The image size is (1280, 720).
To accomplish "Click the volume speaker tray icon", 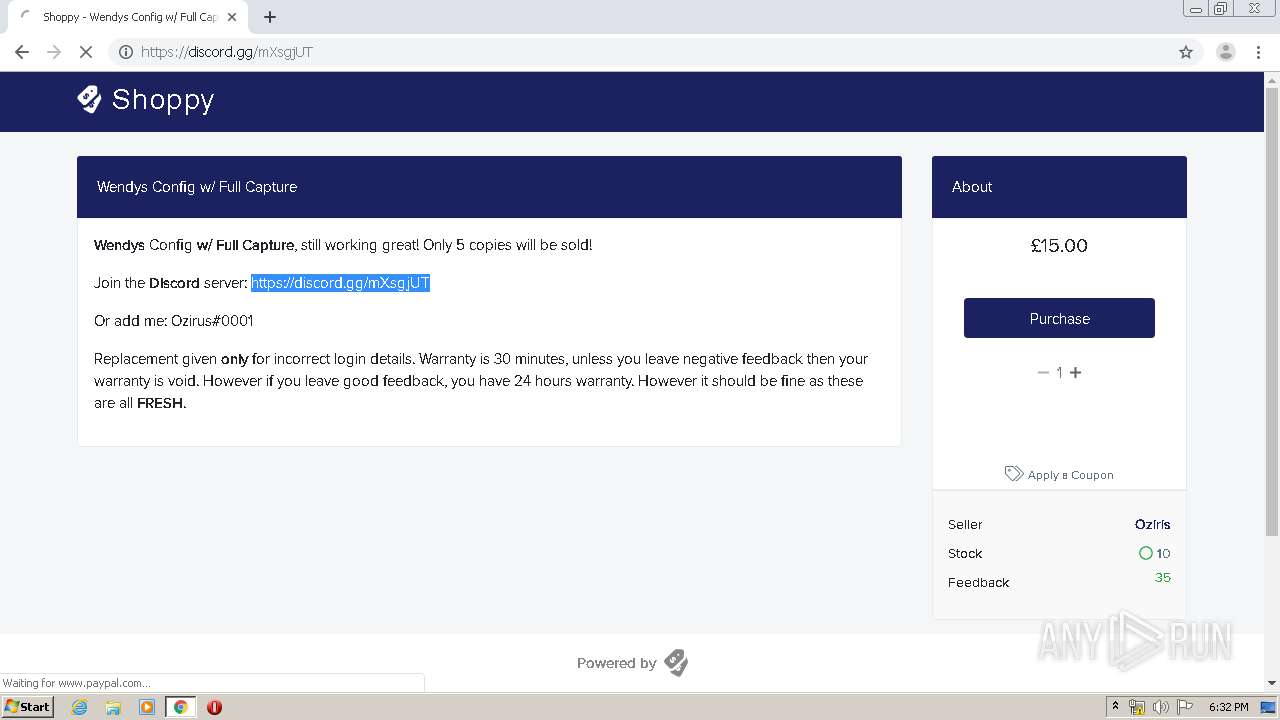I will [1160, 707].
